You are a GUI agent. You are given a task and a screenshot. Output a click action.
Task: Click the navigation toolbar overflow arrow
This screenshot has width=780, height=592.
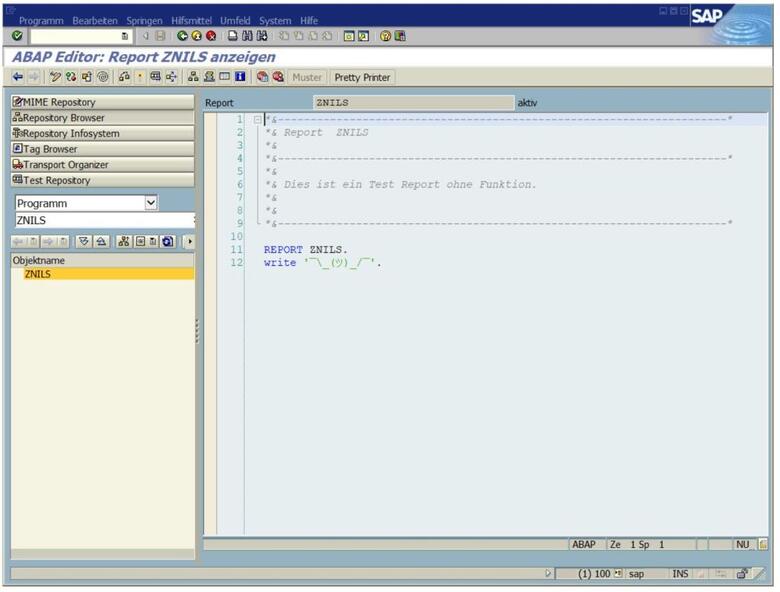pyautogui.click(x=190, y=242)
